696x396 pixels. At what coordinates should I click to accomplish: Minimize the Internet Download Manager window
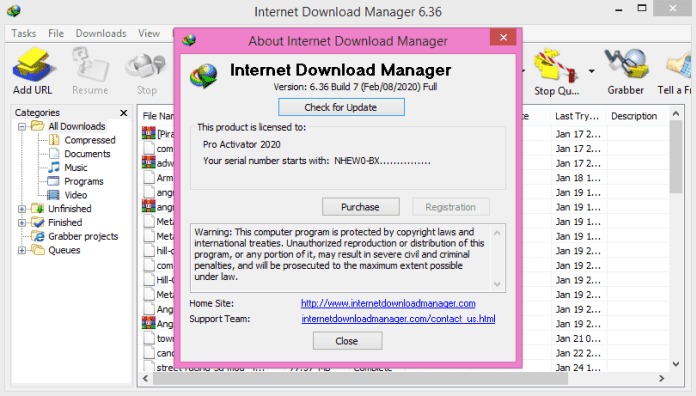tap(619, 9)
